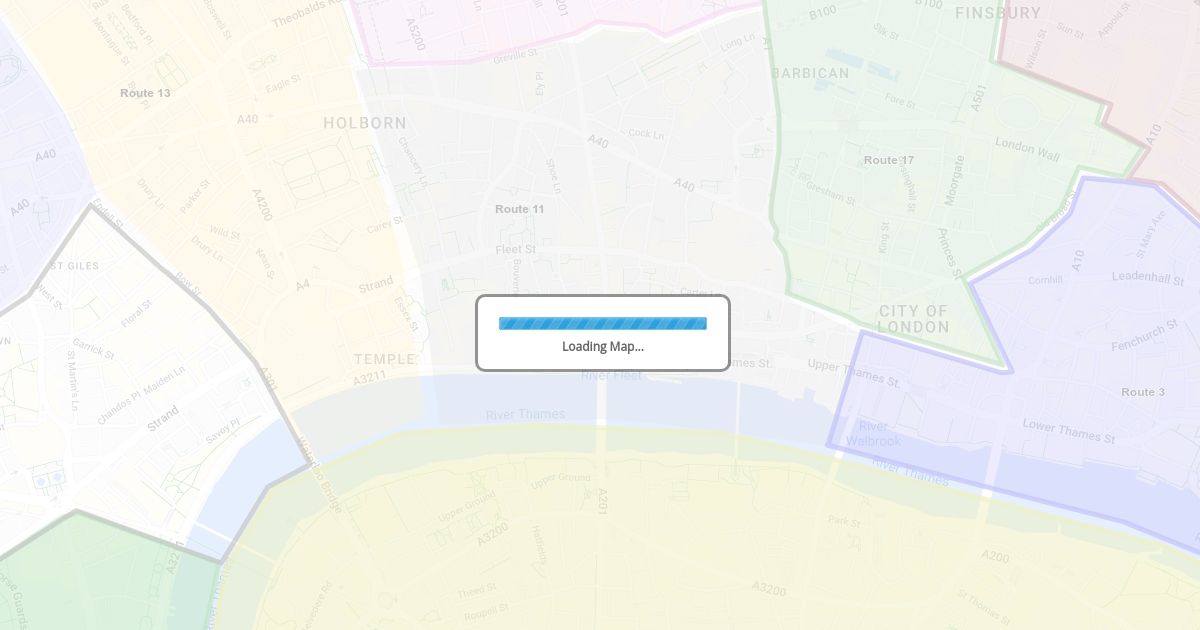Screen dimensions: 1200x630
Task: Select the Route 13 label
Action: pos(145,93)
